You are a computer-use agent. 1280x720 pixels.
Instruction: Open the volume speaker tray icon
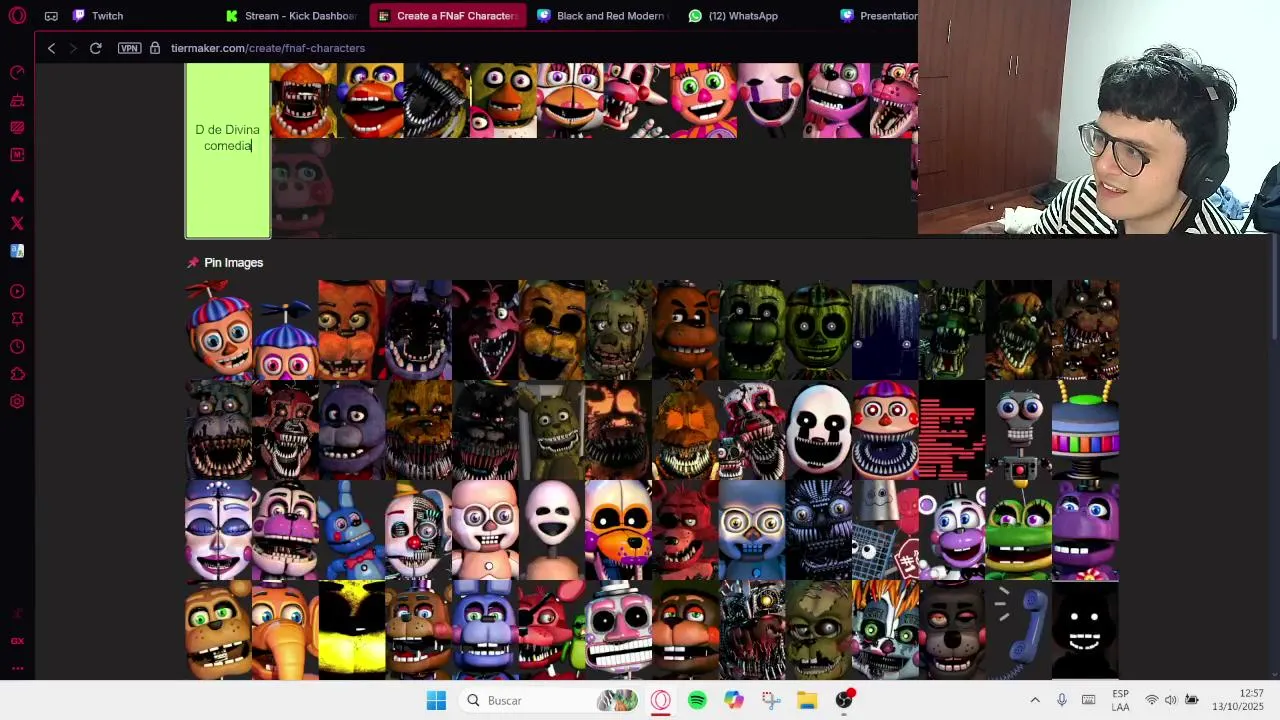pos(1171,701)
